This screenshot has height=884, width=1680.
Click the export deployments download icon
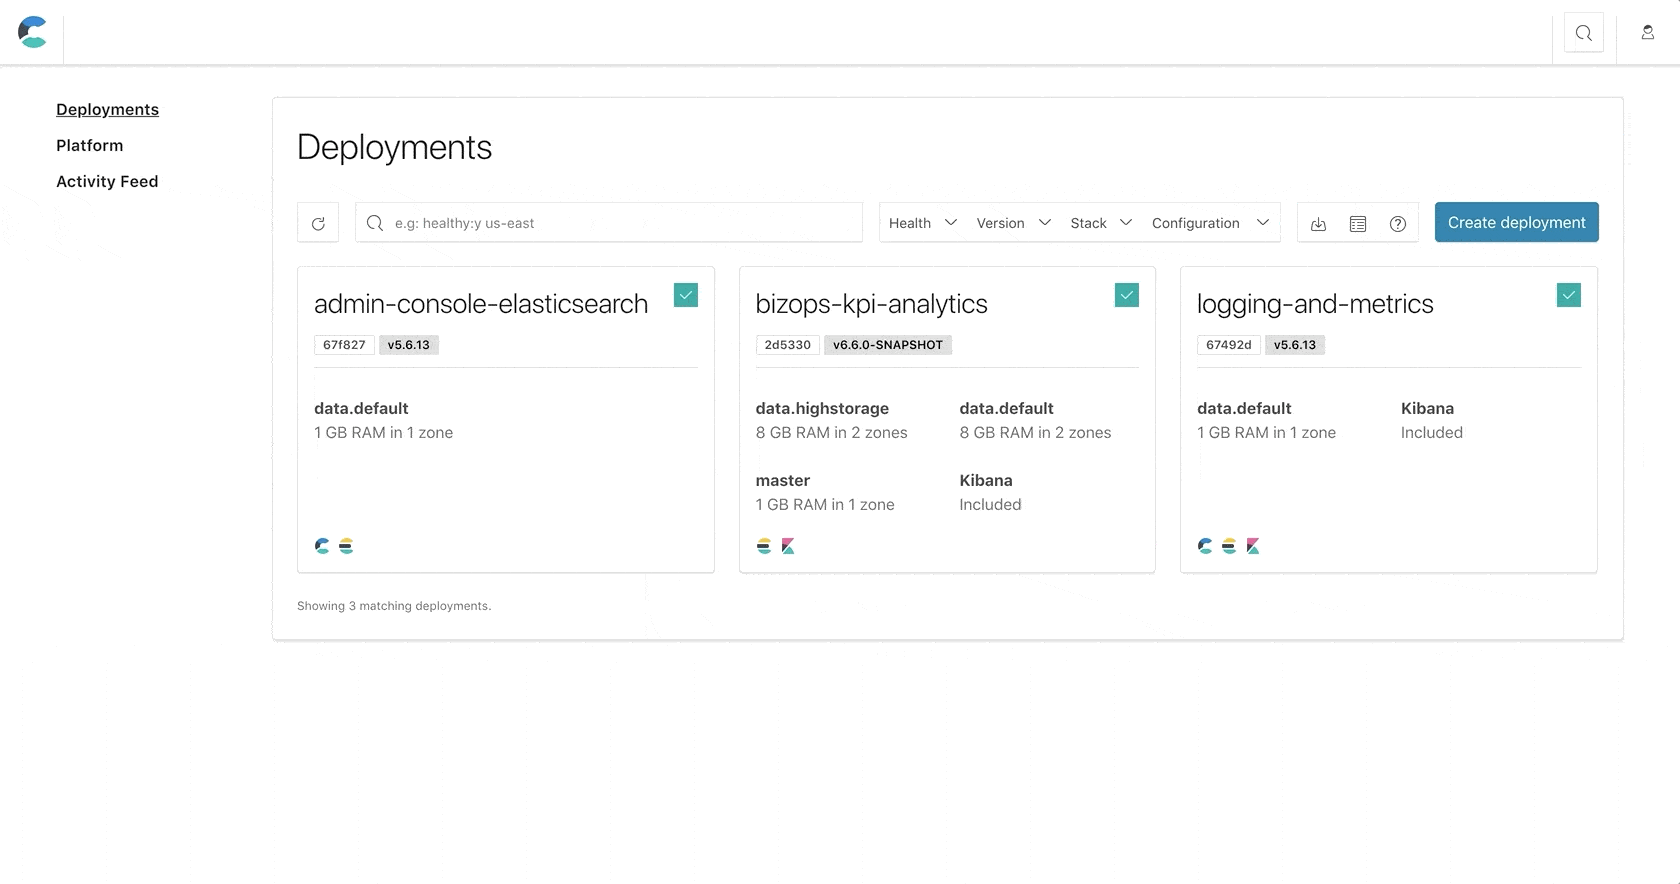coord(1318,223)
